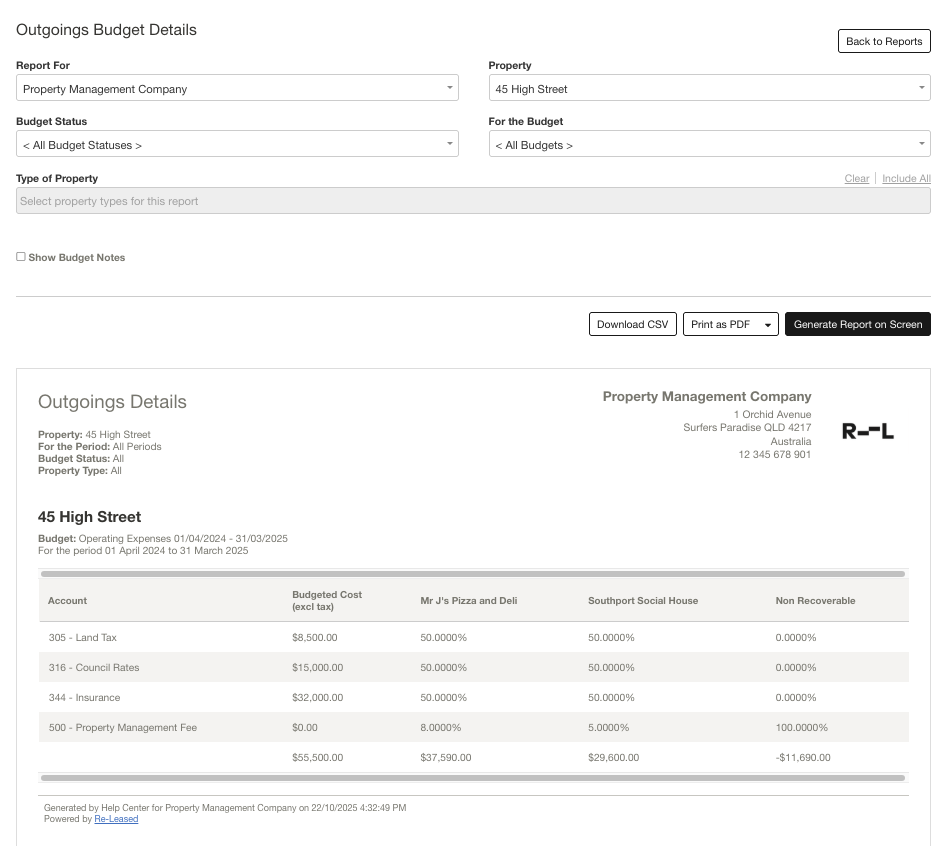Click the Budgeted Cost column header
Viewport: 941px width, 846px height.
pos(326,601)
